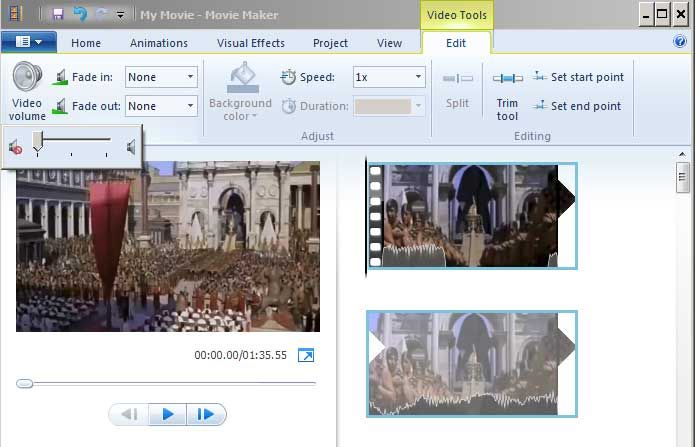Screen dimensions: 695x447
Task: Open the blue Movie Maker file menu button
Action: pyautogui.click(x=29, y=42)
